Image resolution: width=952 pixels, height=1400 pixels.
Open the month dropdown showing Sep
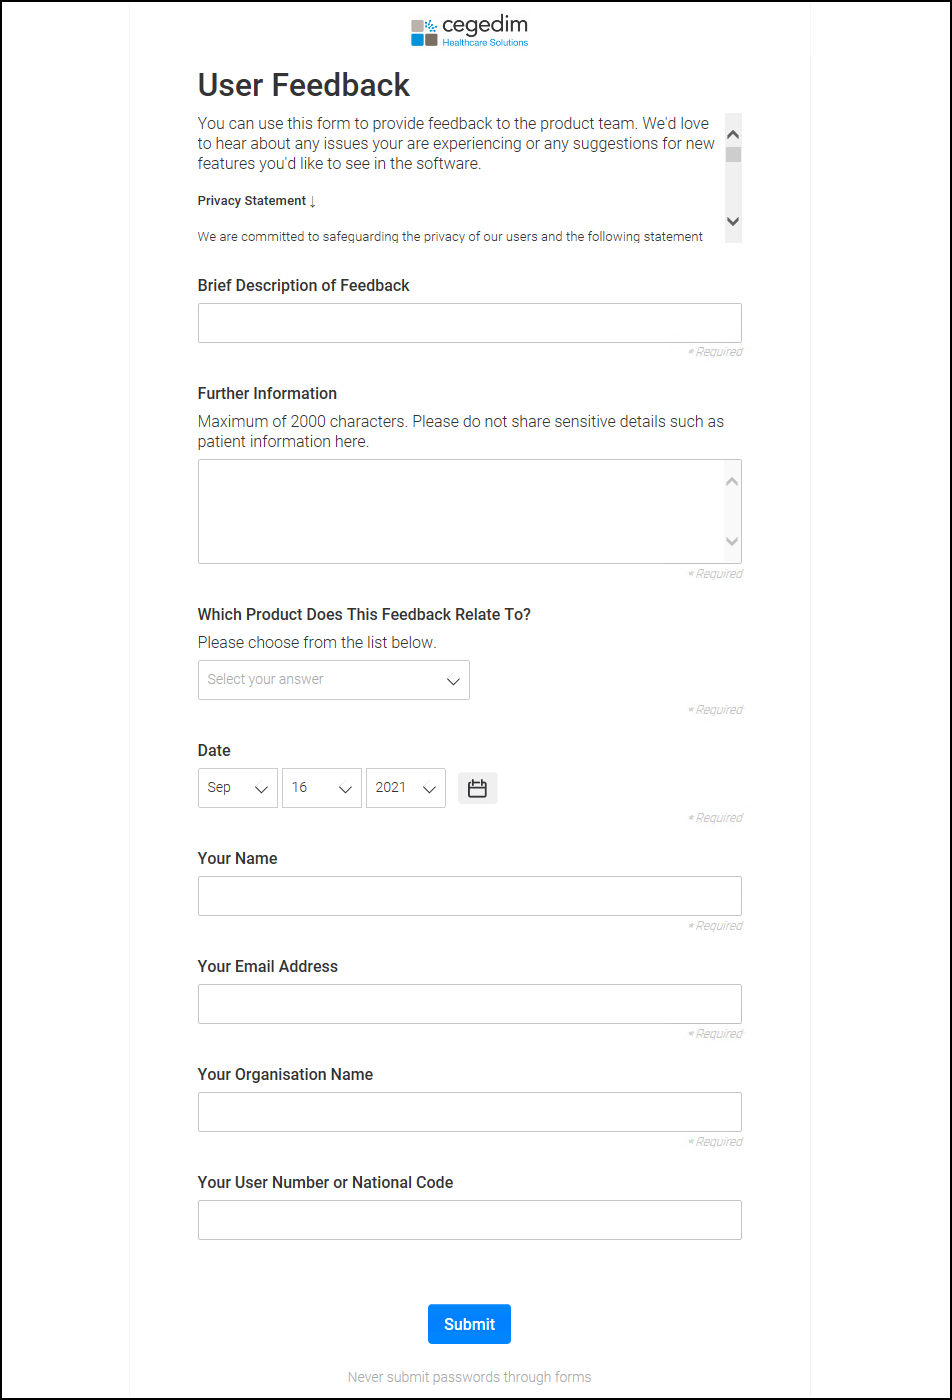[238, 788]
